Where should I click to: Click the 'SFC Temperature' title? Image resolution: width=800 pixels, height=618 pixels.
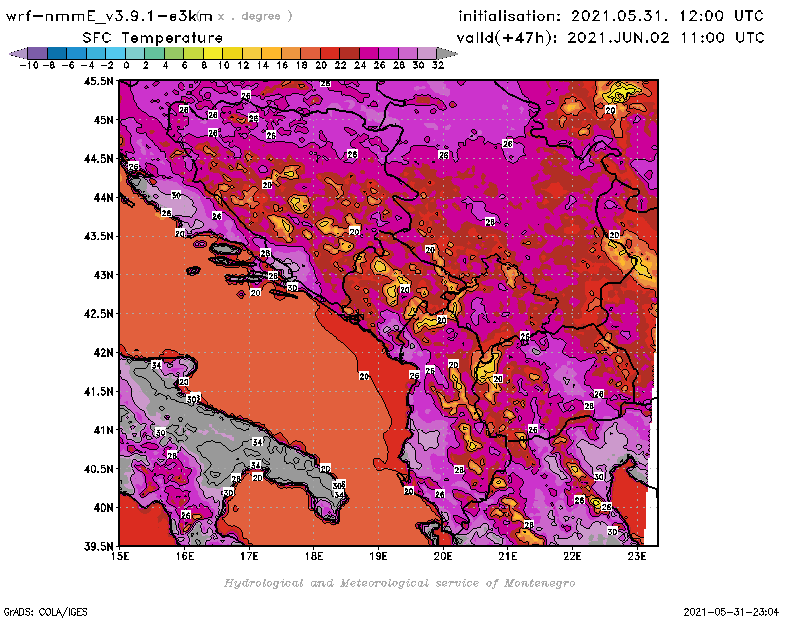click(x=153, y=38)
